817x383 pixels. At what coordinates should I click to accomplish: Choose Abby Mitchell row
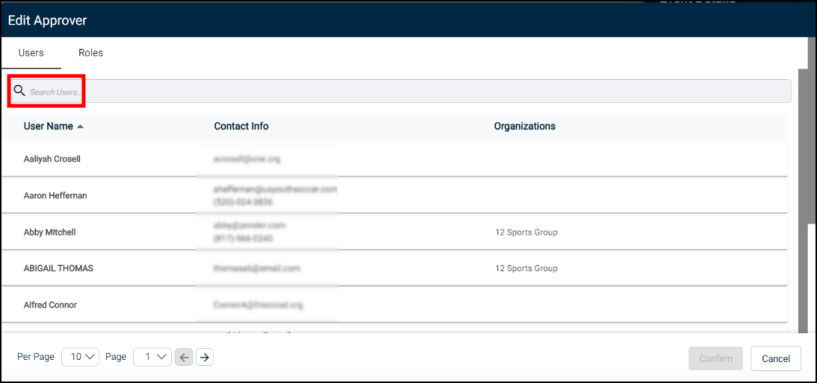click(394, 232)
